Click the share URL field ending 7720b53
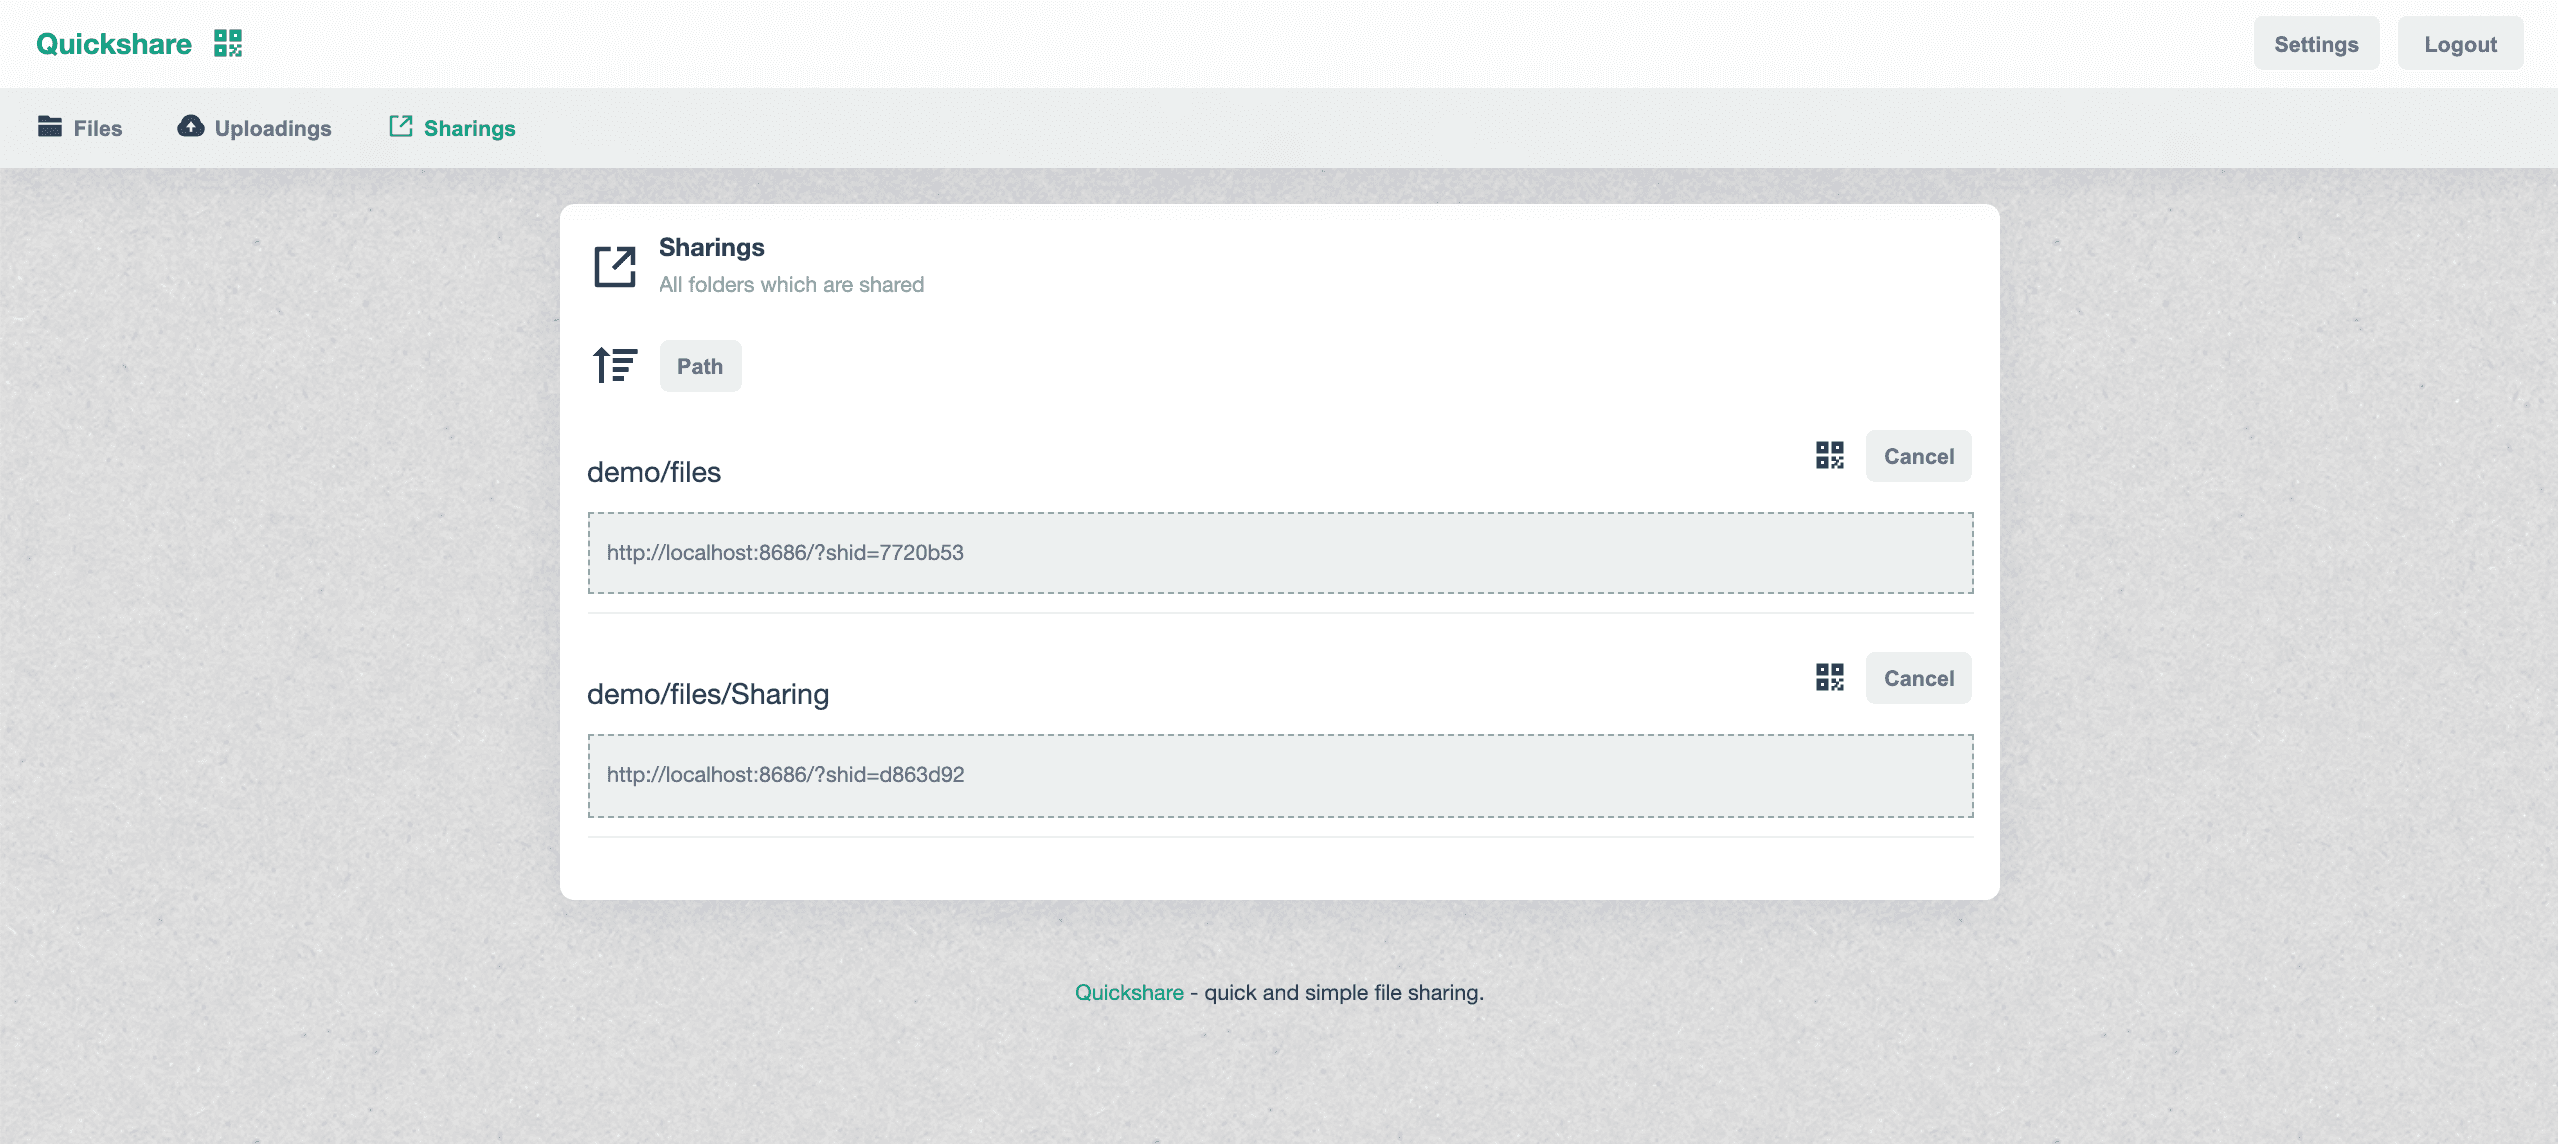2558x1144 pixels. [x=1280, y=553]
